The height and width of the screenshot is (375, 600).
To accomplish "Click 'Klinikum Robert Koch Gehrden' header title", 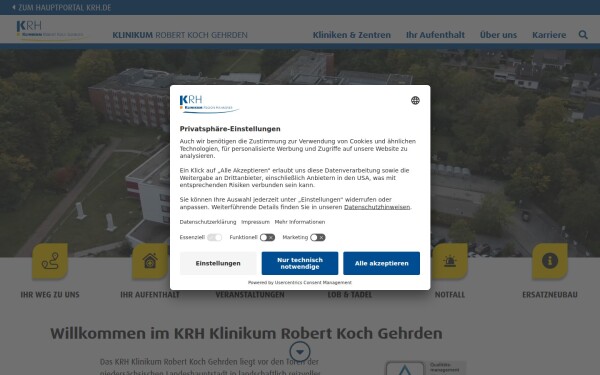I will tap(180, 35).
